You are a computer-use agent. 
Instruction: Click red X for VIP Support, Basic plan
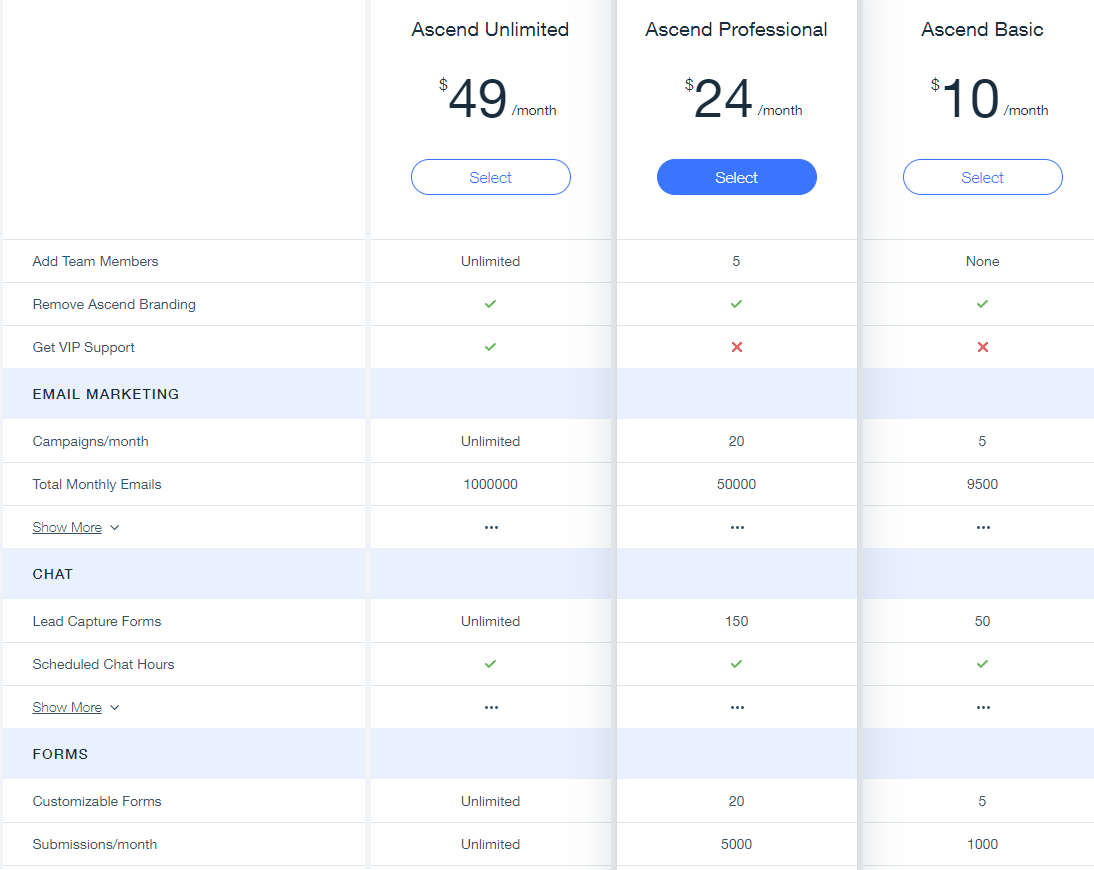click(982, 347)
